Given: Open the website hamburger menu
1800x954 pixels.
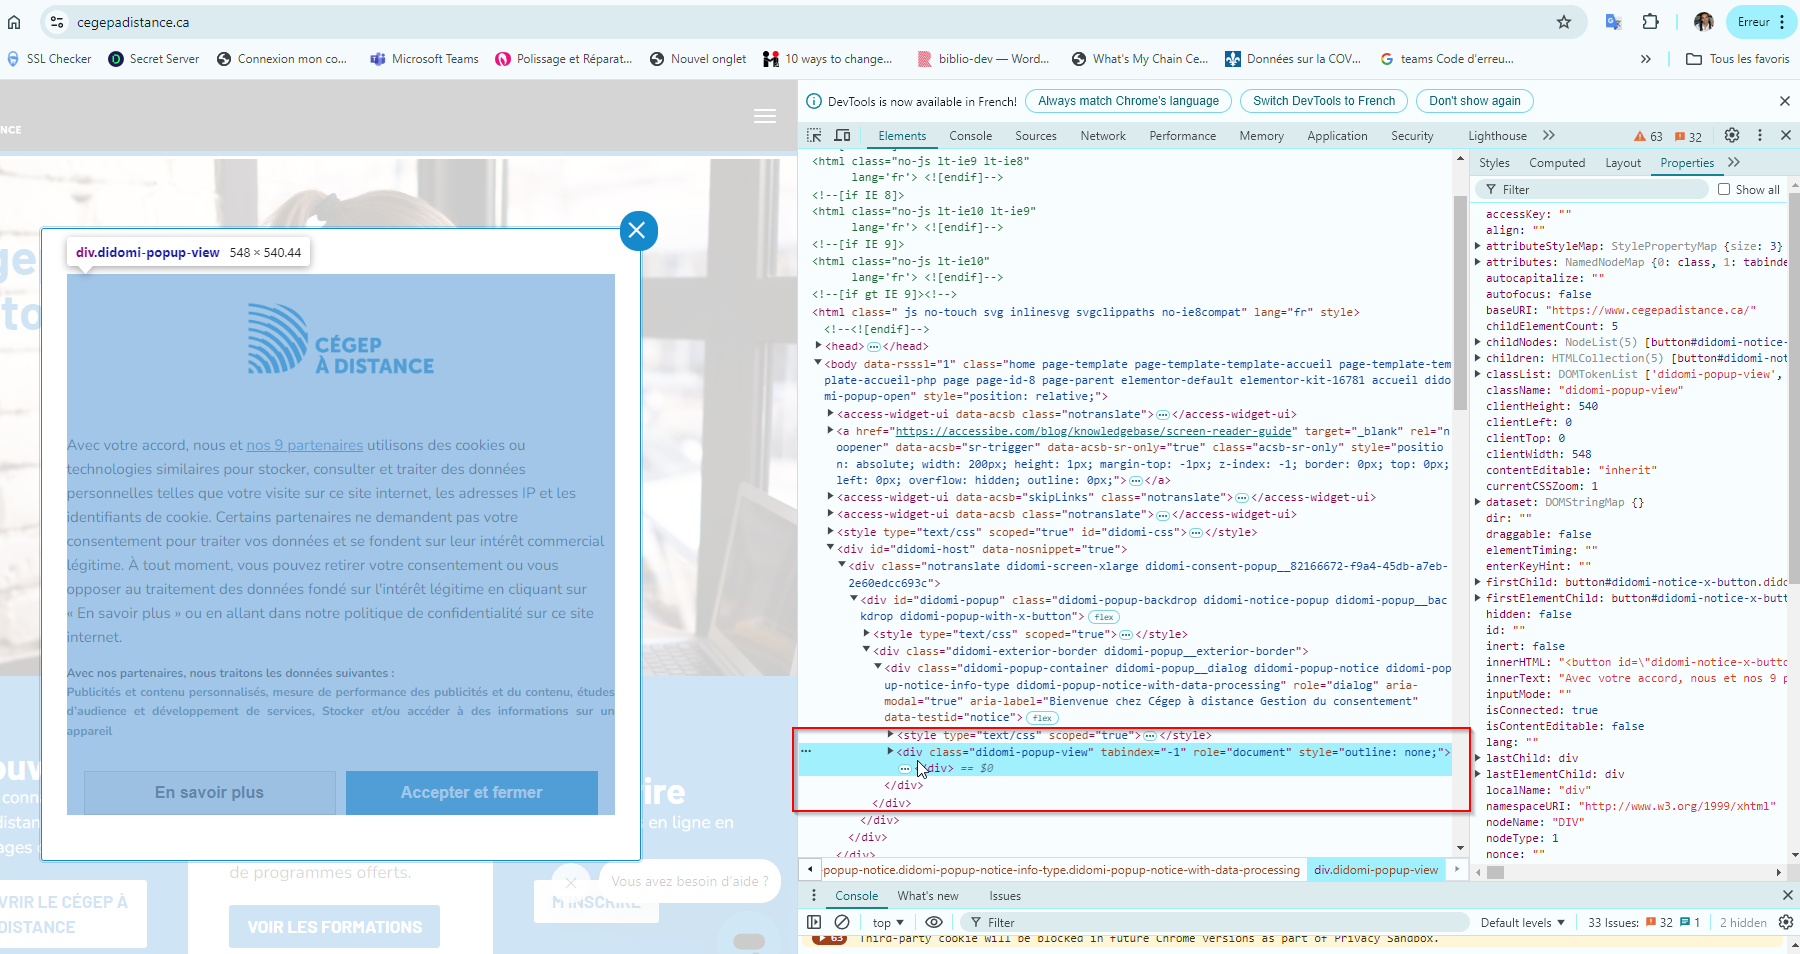Looking at the screenshot, I should 765,116.
